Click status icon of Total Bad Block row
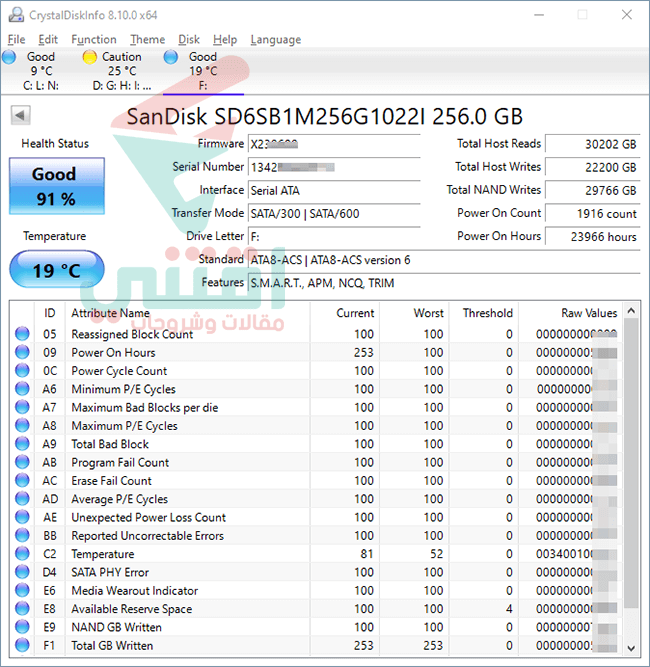This screenshot has height=667, width=650. point(22,443)
